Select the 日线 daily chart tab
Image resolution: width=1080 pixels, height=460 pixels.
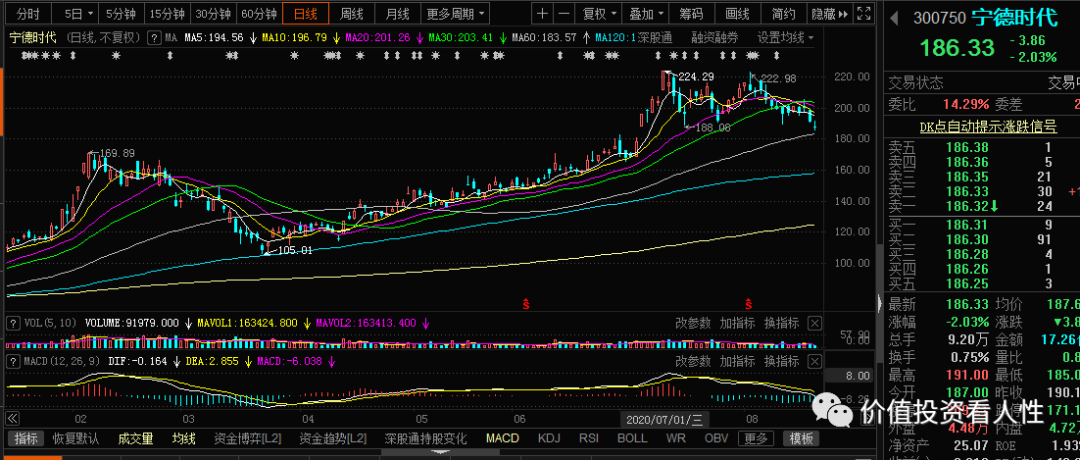coord(306,13)
